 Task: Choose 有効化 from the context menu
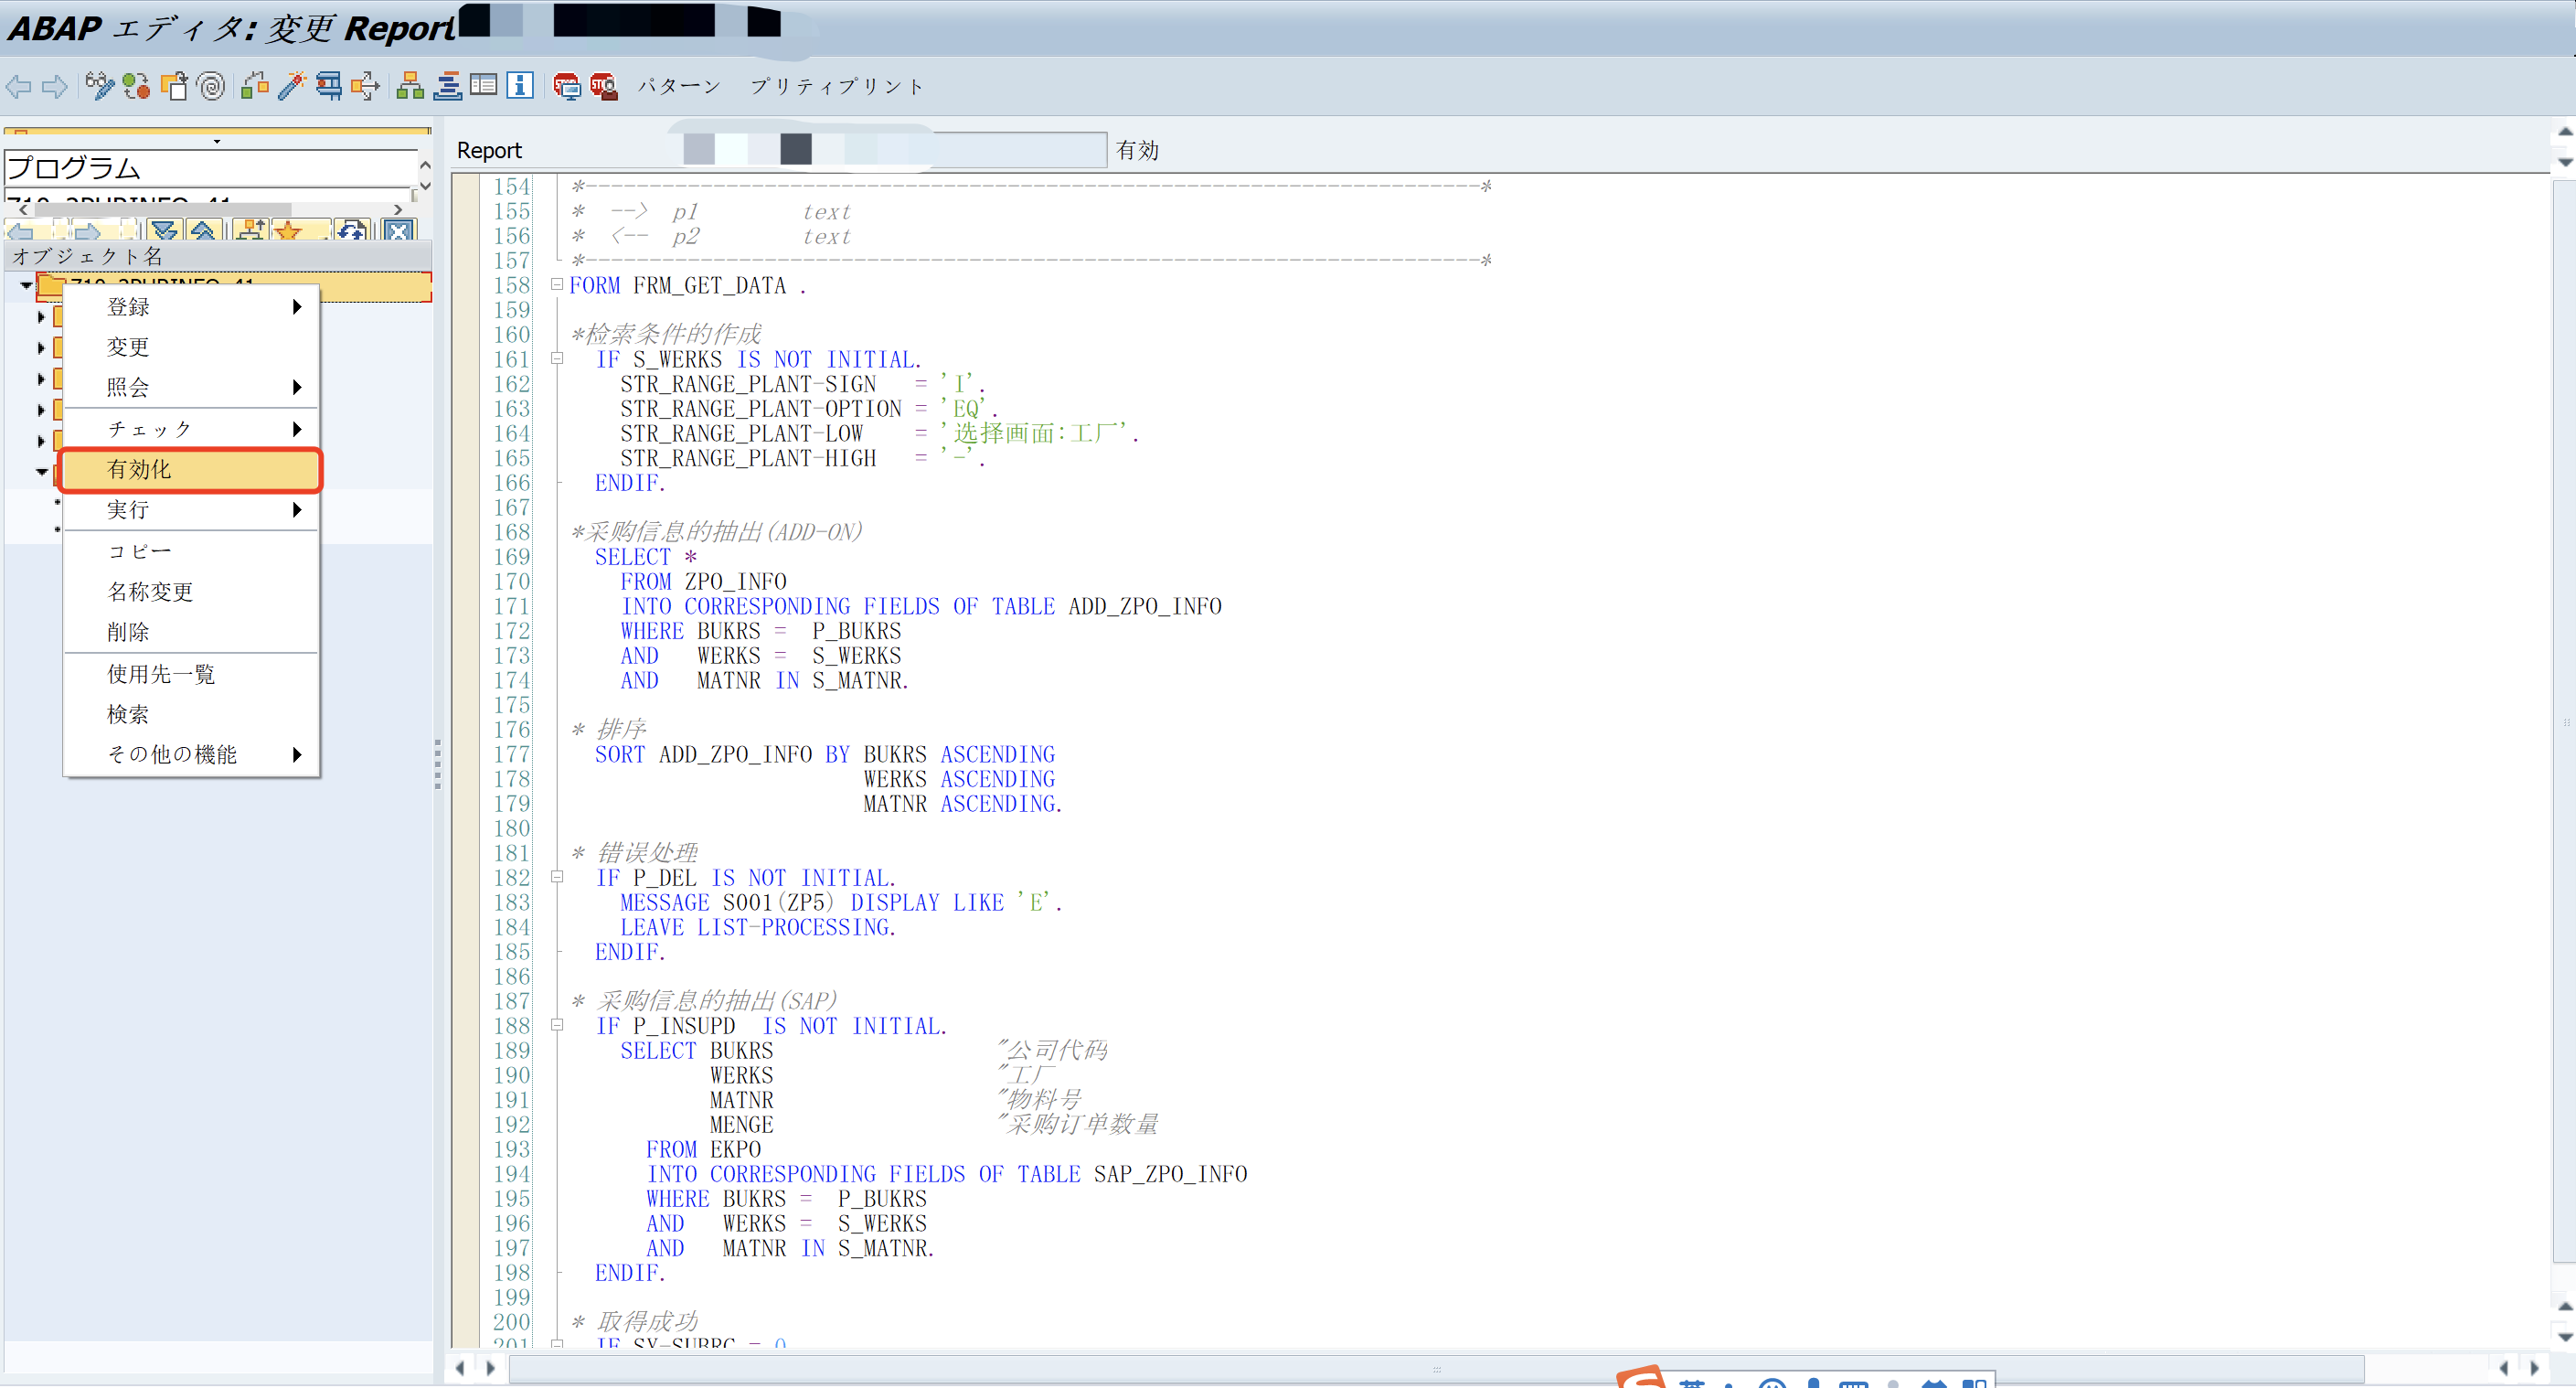[138, 469]
